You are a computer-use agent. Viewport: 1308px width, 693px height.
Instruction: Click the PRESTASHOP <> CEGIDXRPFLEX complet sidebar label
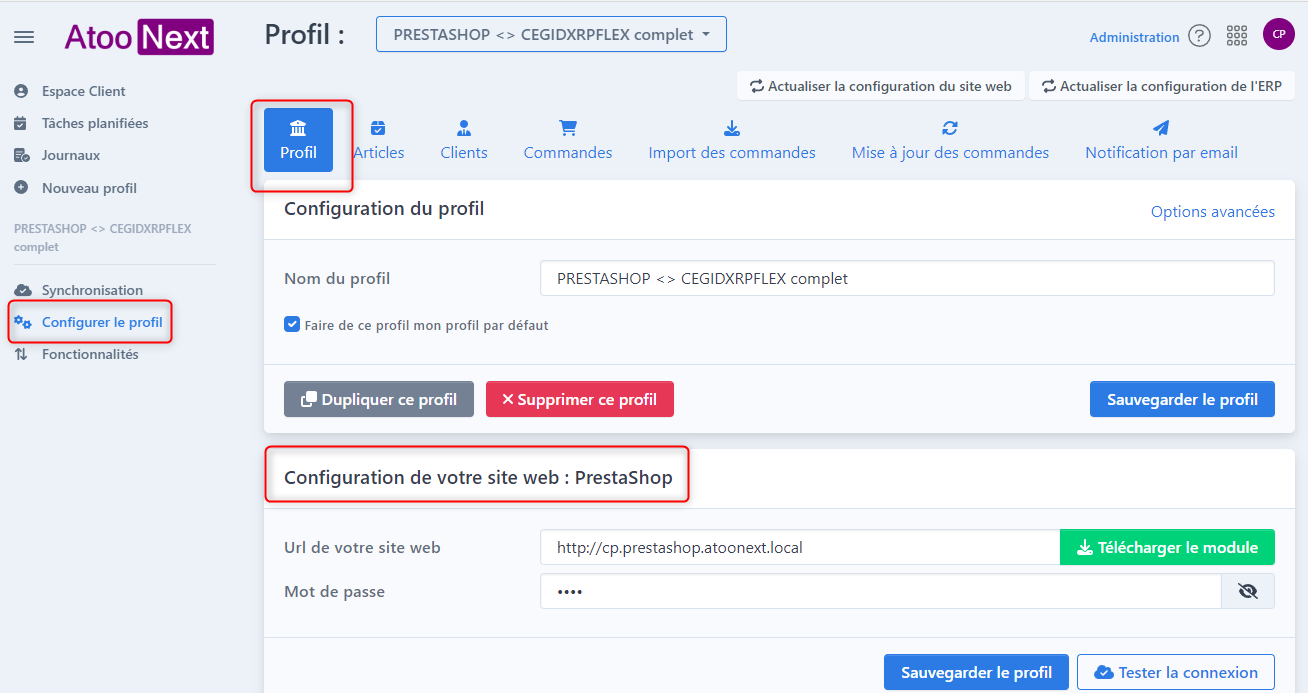pyautogui.click(x=103, y=237)
